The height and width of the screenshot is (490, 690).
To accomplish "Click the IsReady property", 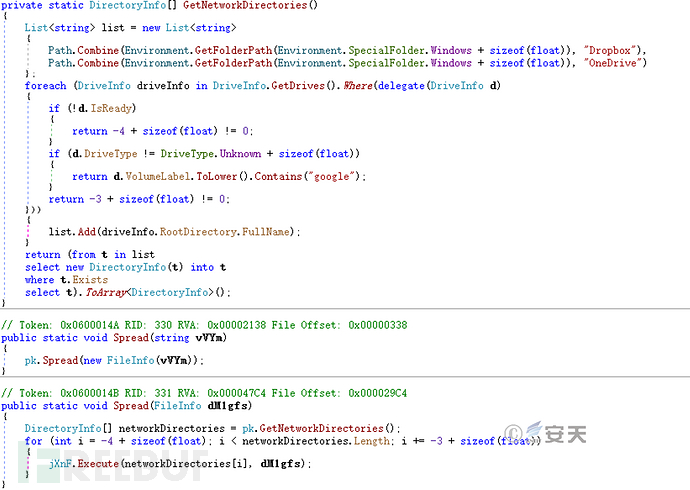I will 111,108.
